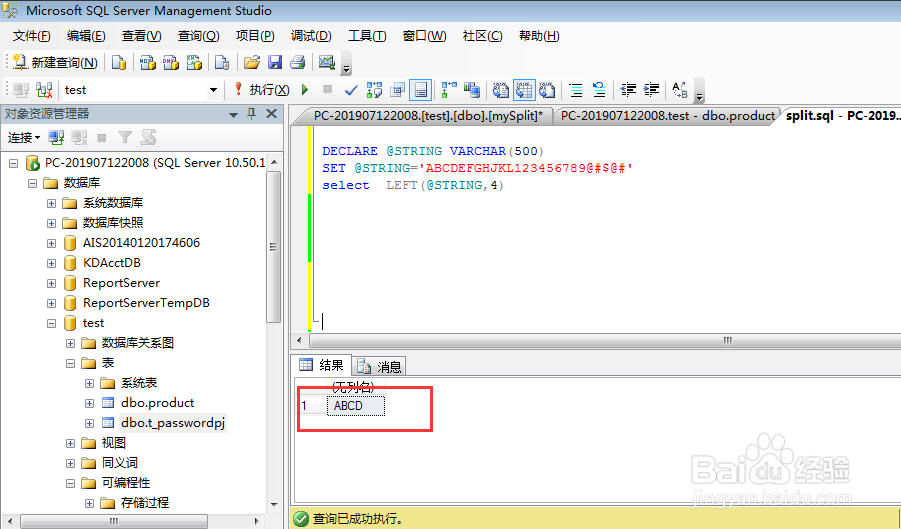The width and height of the screenshot is (901, 529).
Task: Open the Analysis Services DMX Query icon
Action: point(171,62)
